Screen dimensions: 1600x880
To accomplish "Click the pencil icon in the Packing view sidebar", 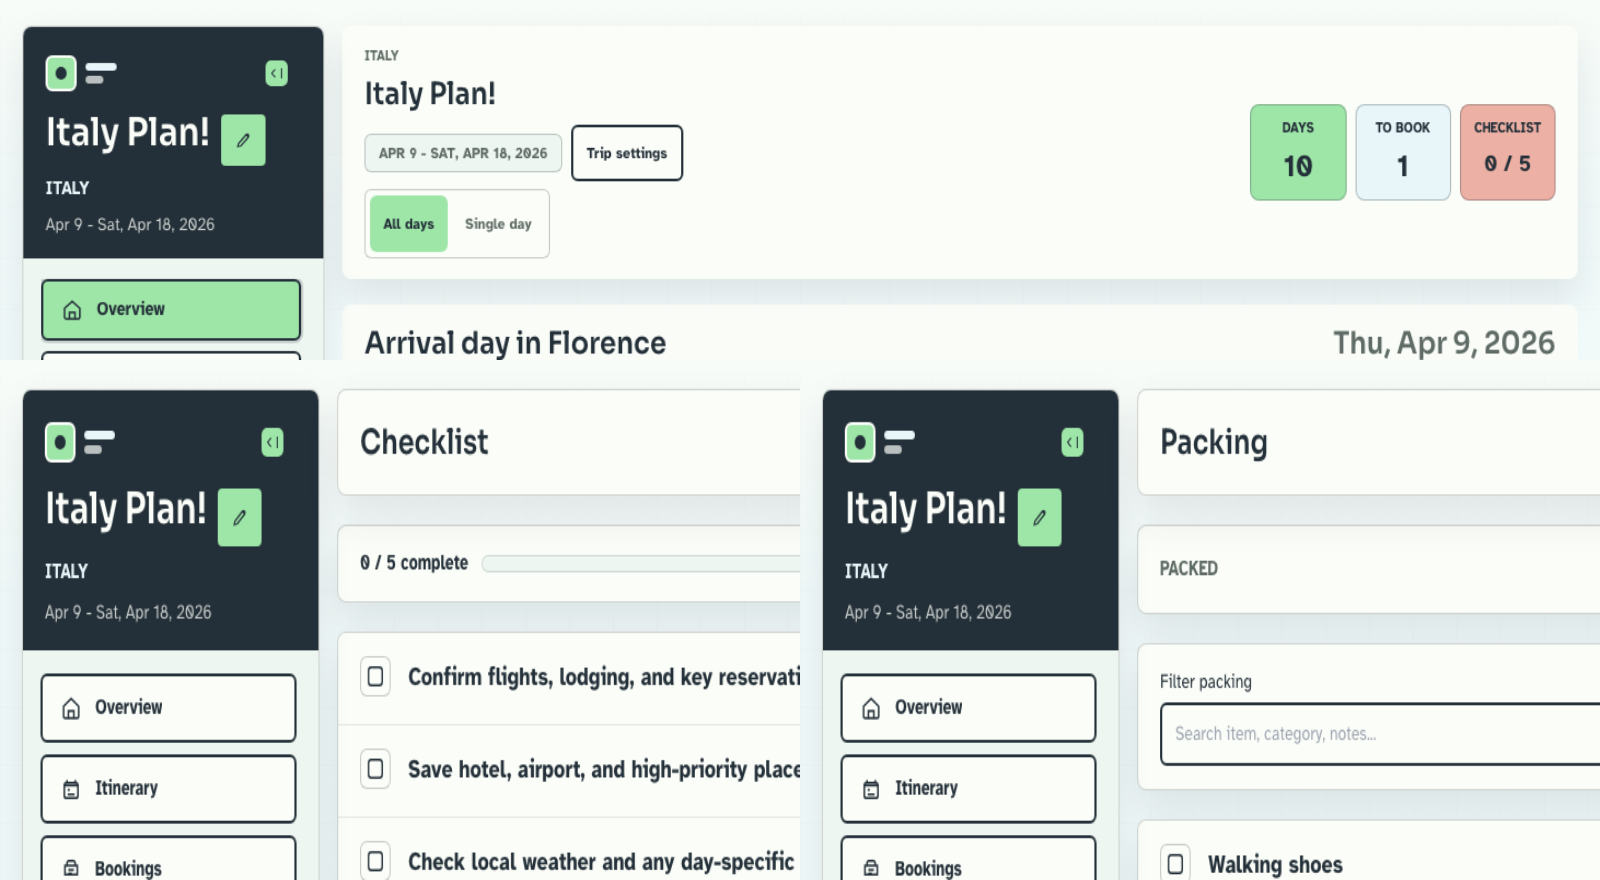I will point(1039,517).
